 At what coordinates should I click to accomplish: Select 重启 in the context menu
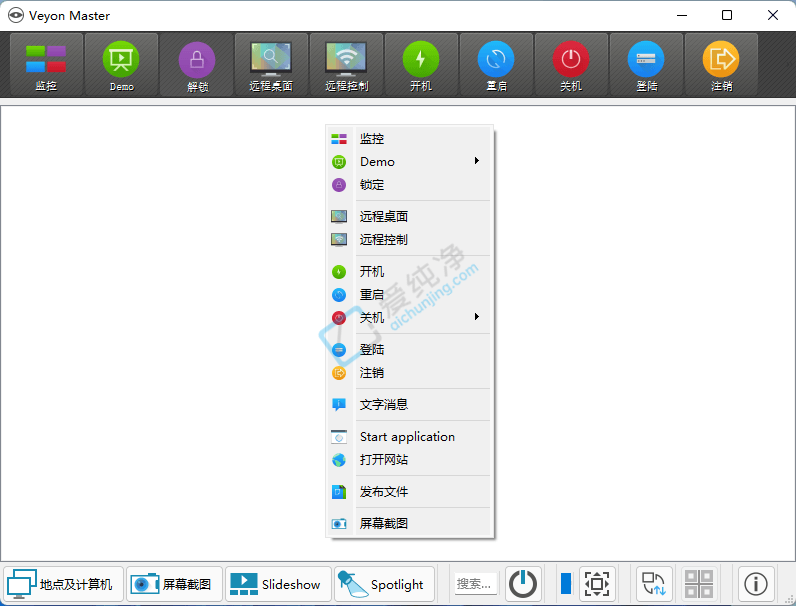(410, 294)
